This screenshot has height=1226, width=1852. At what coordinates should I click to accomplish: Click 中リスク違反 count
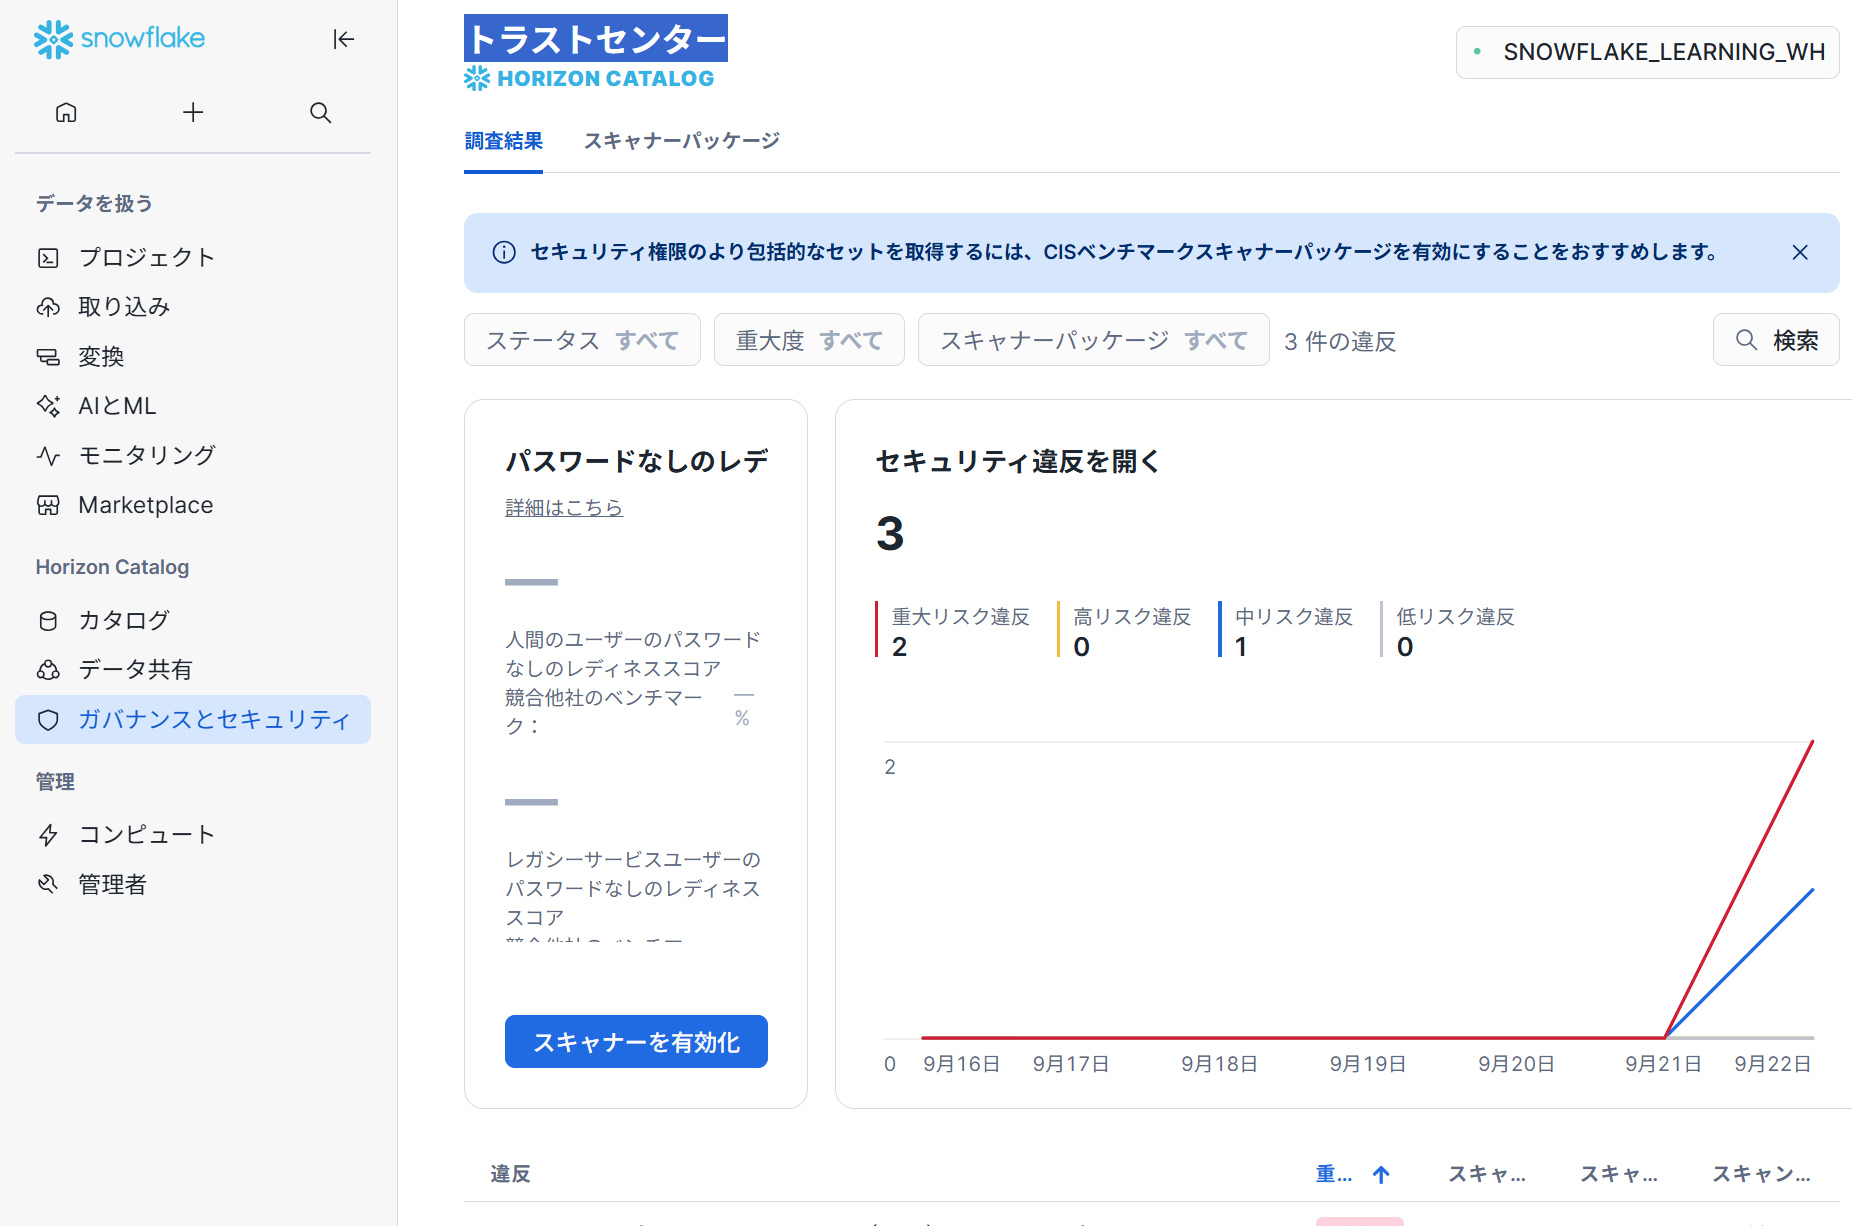1241,647
